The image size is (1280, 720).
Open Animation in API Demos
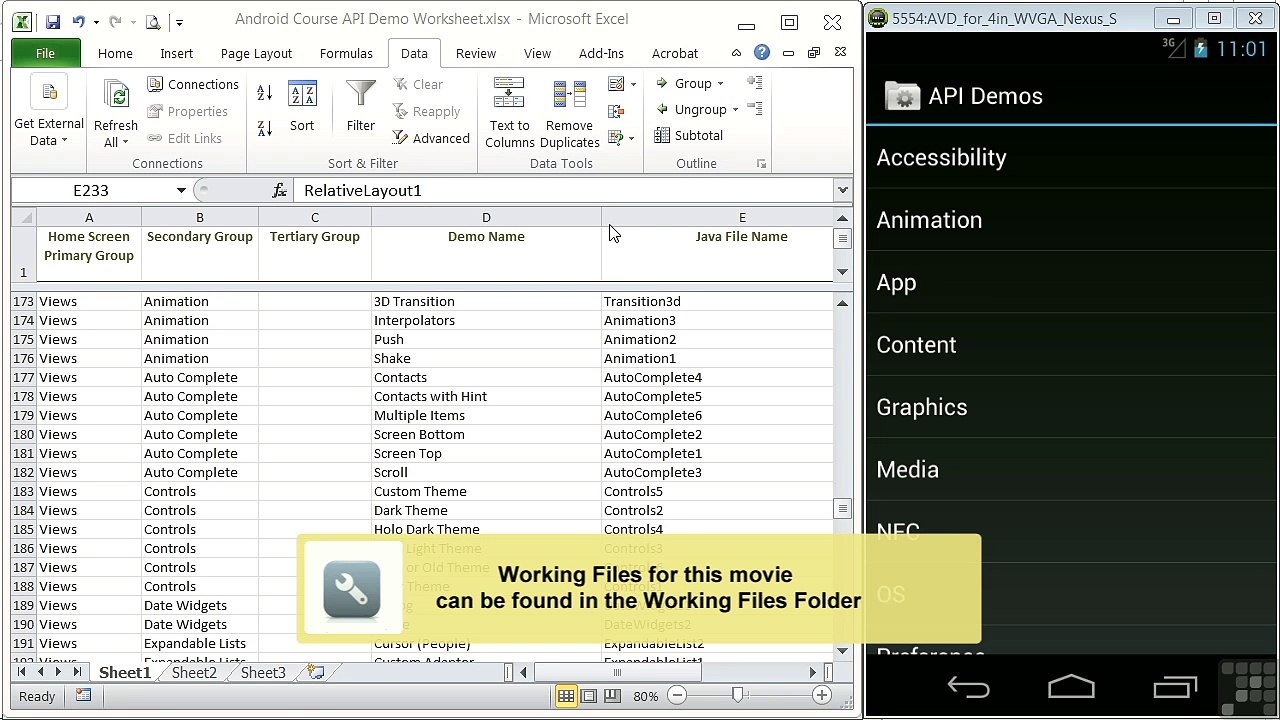1071,220
